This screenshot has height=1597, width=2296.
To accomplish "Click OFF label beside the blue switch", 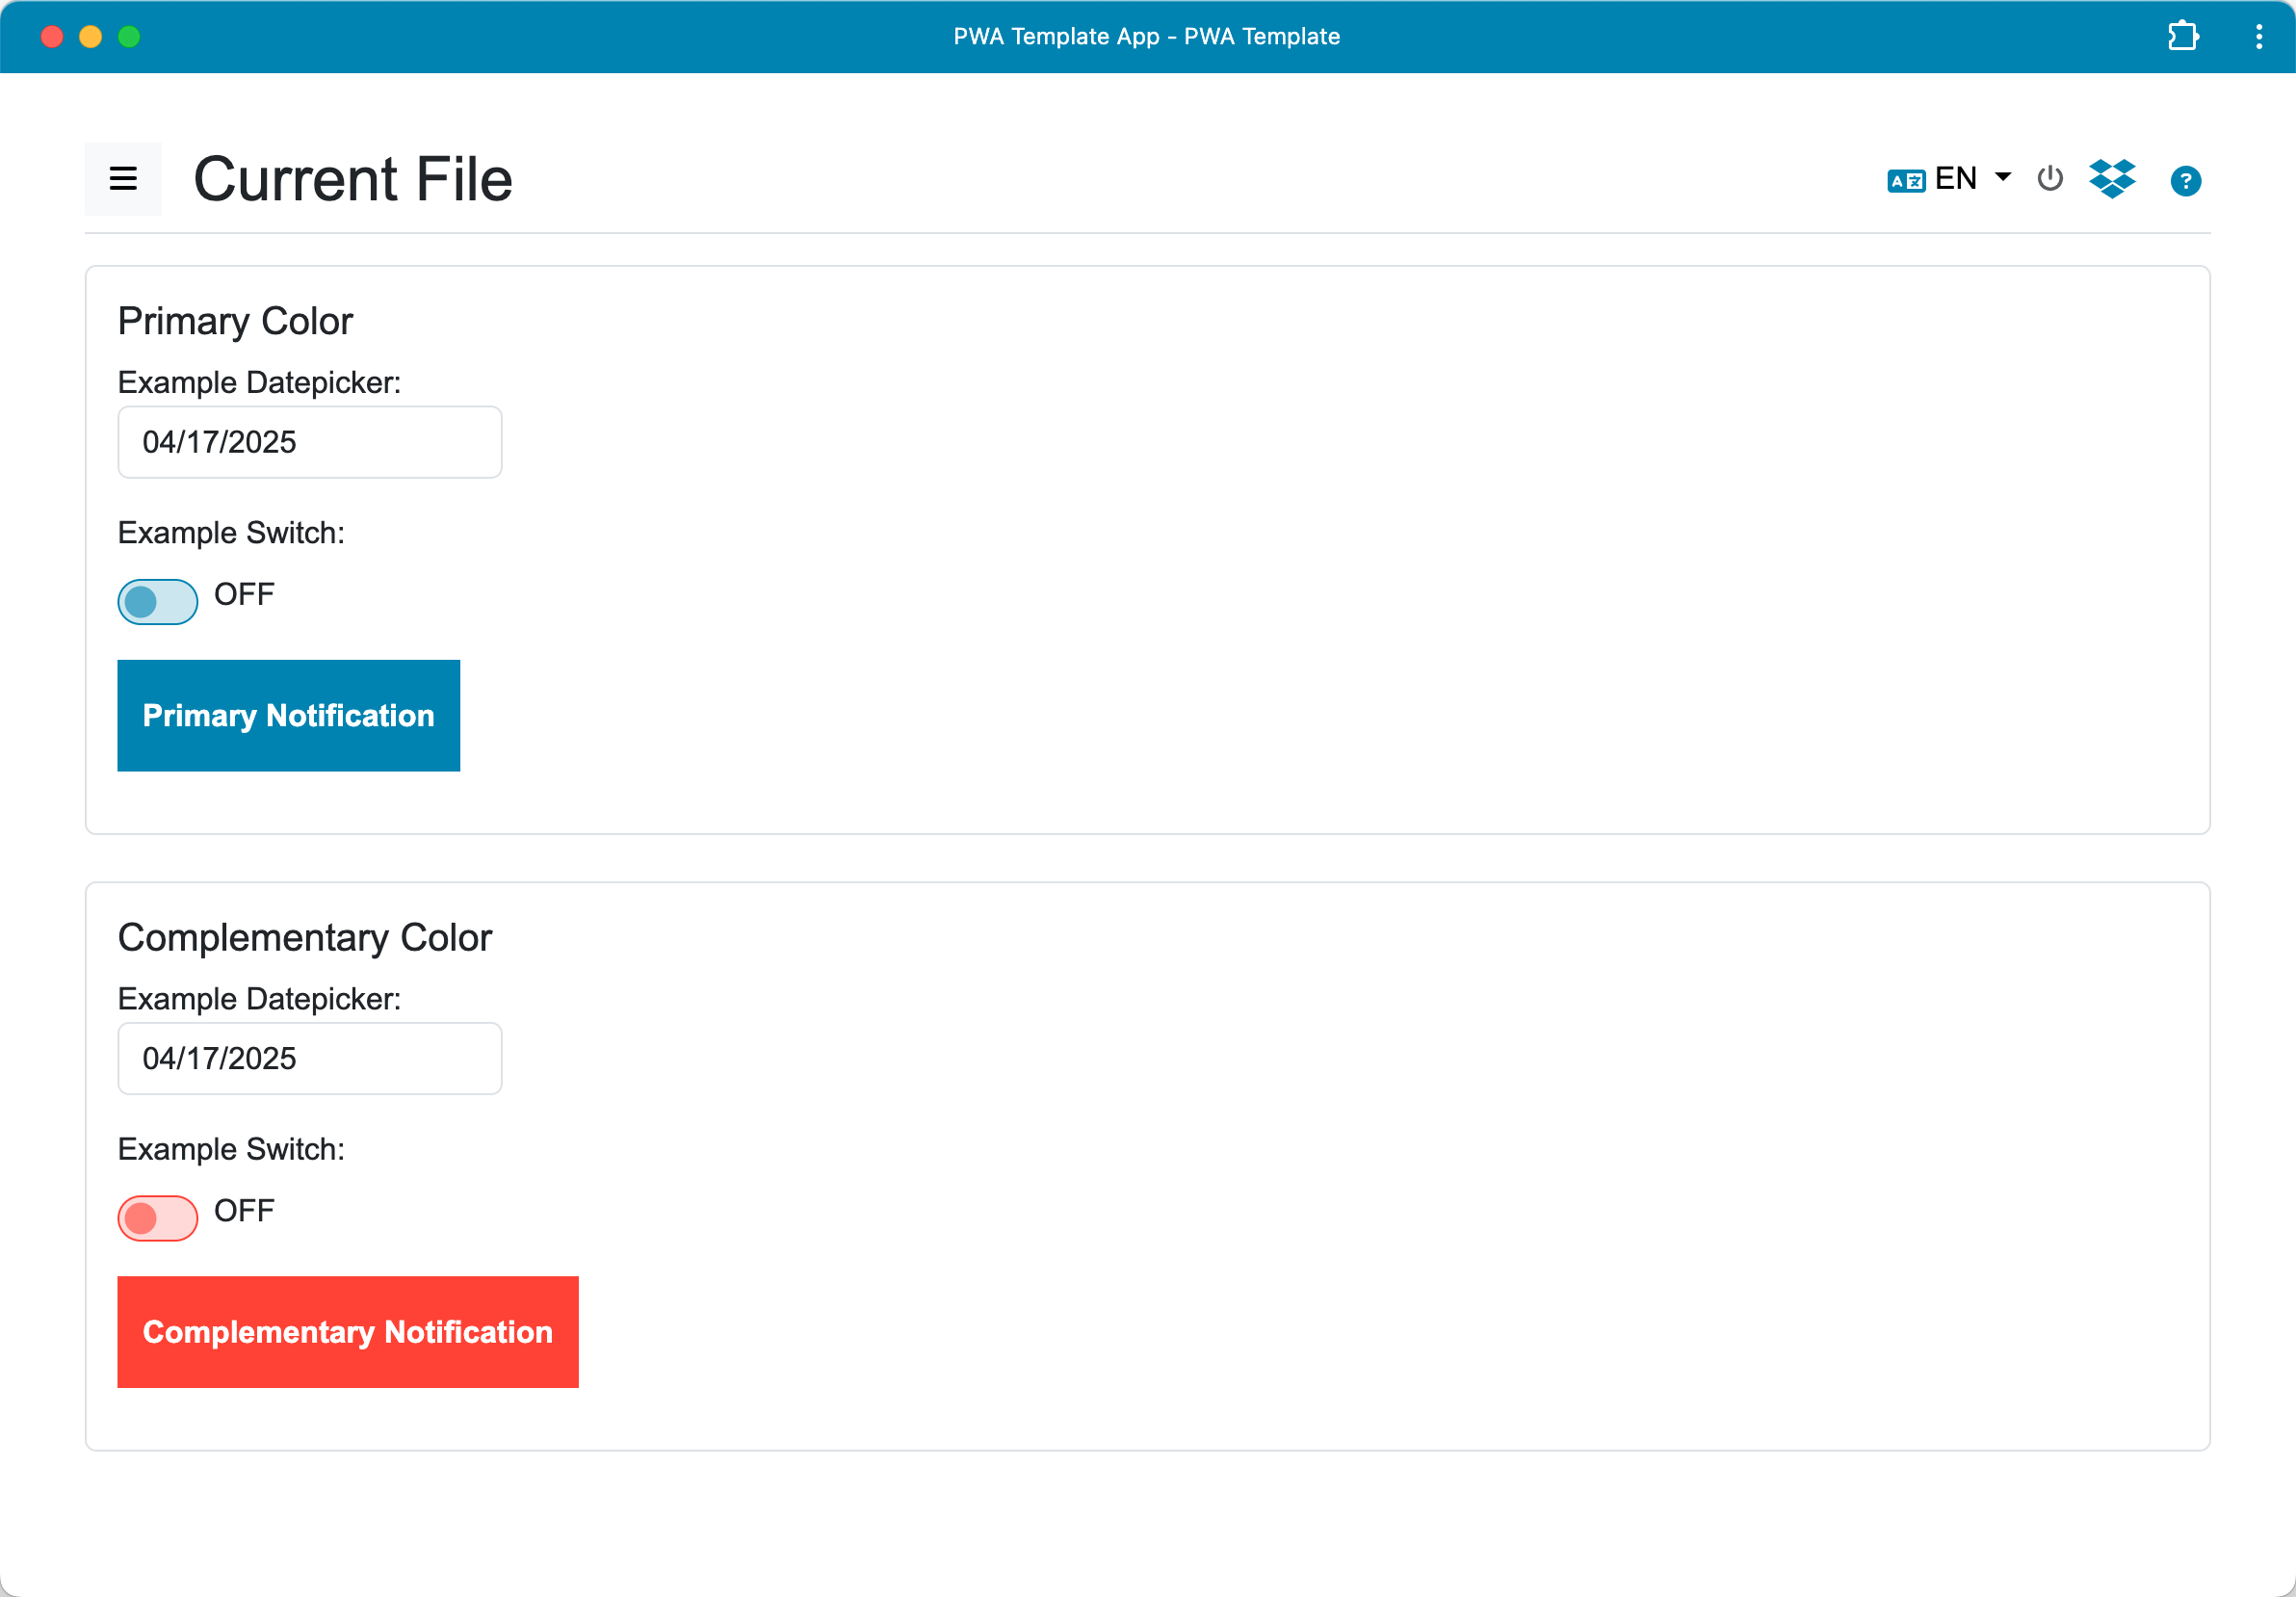I will point(244,594).
